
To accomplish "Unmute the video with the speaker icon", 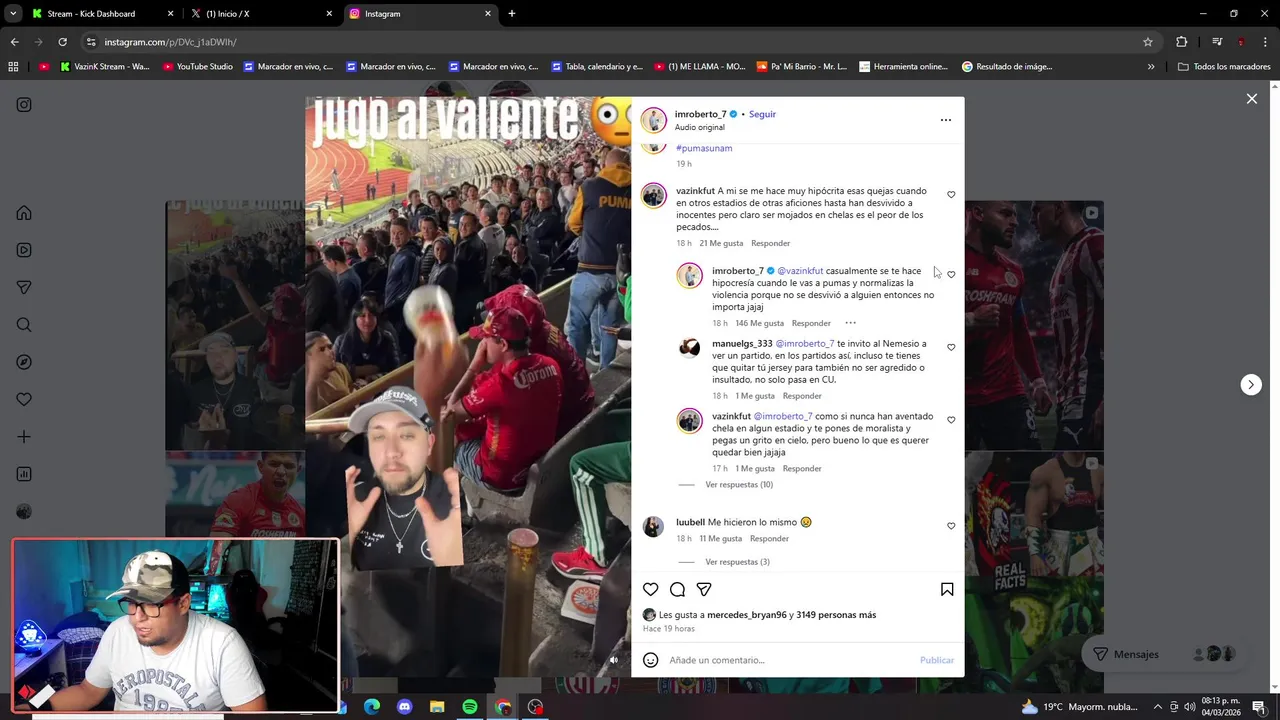I will [614, 660].
